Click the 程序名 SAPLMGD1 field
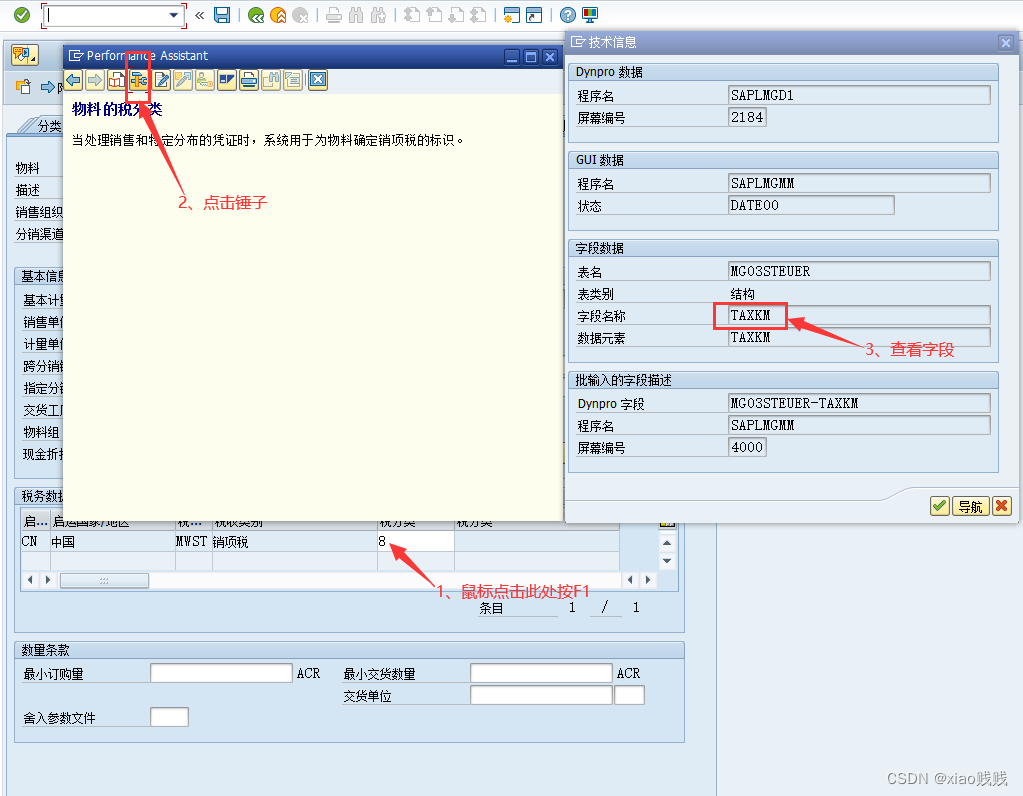The width and height of the screenshot is (1023, 796). point(859,95)
